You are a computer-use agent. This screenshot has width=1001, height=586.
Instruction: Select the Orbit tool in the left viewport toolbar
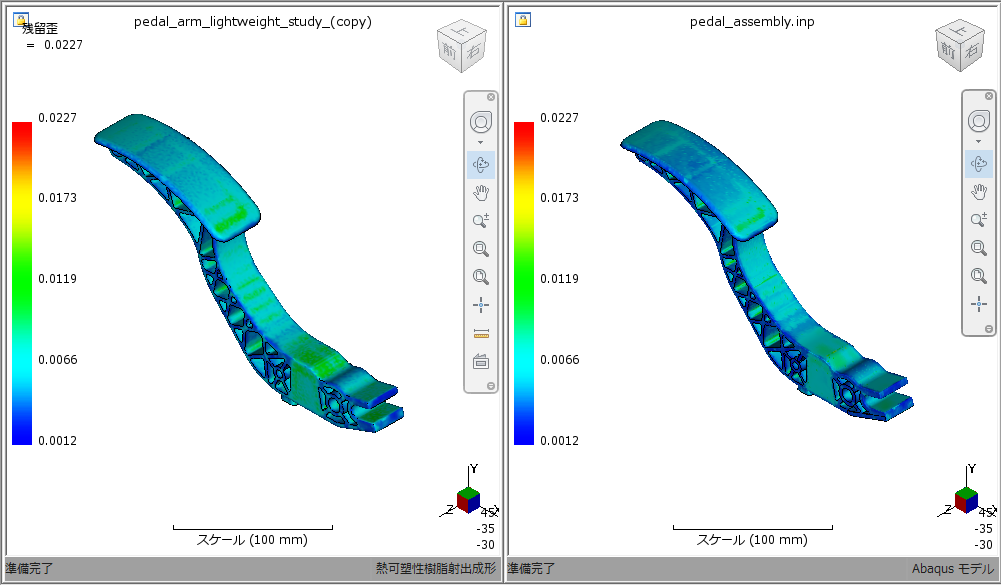(481, 121)
